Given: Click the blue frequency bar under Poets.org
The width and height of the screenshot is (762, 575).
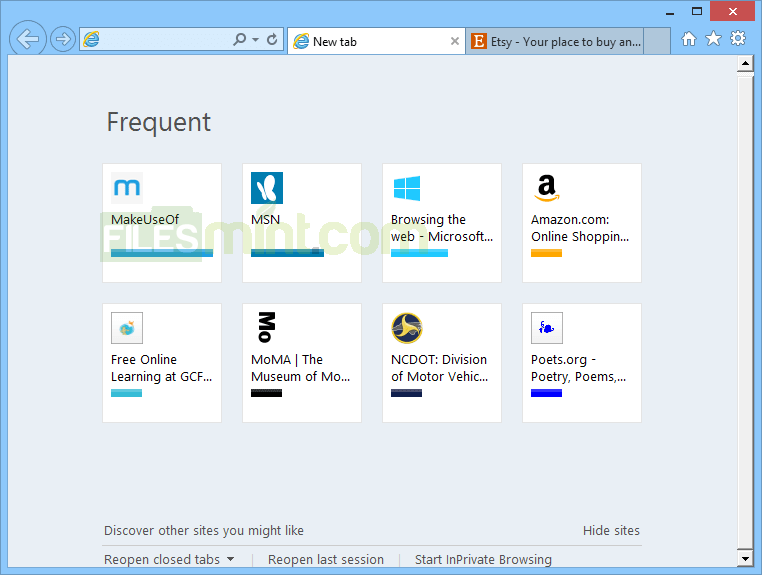Looking at the screenshot, I should [x=546, y=393].
